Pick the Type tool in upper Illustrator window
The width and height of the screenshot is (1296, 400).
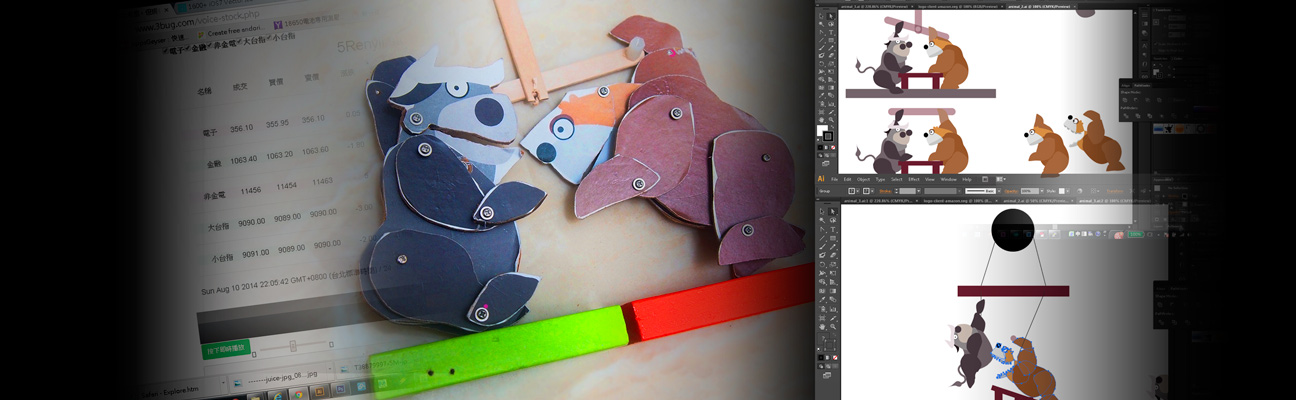[831, 33]
